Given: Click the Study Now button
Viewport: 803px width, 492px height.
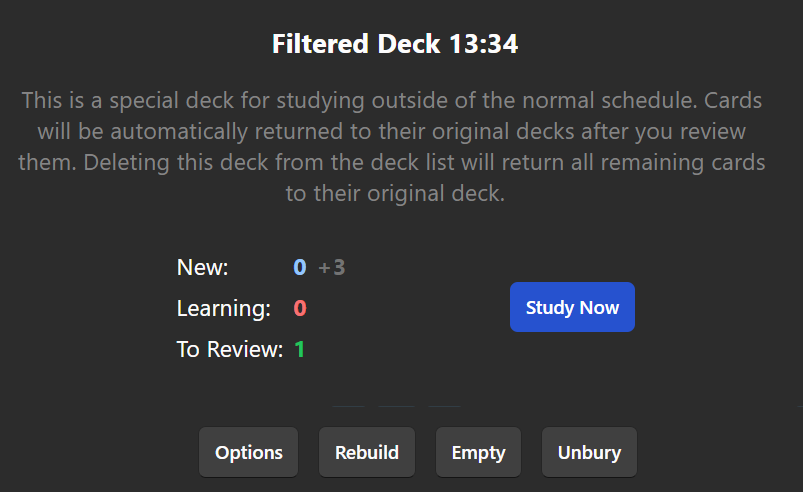Looking at the screenshot, I should click(x=572, y=307).
